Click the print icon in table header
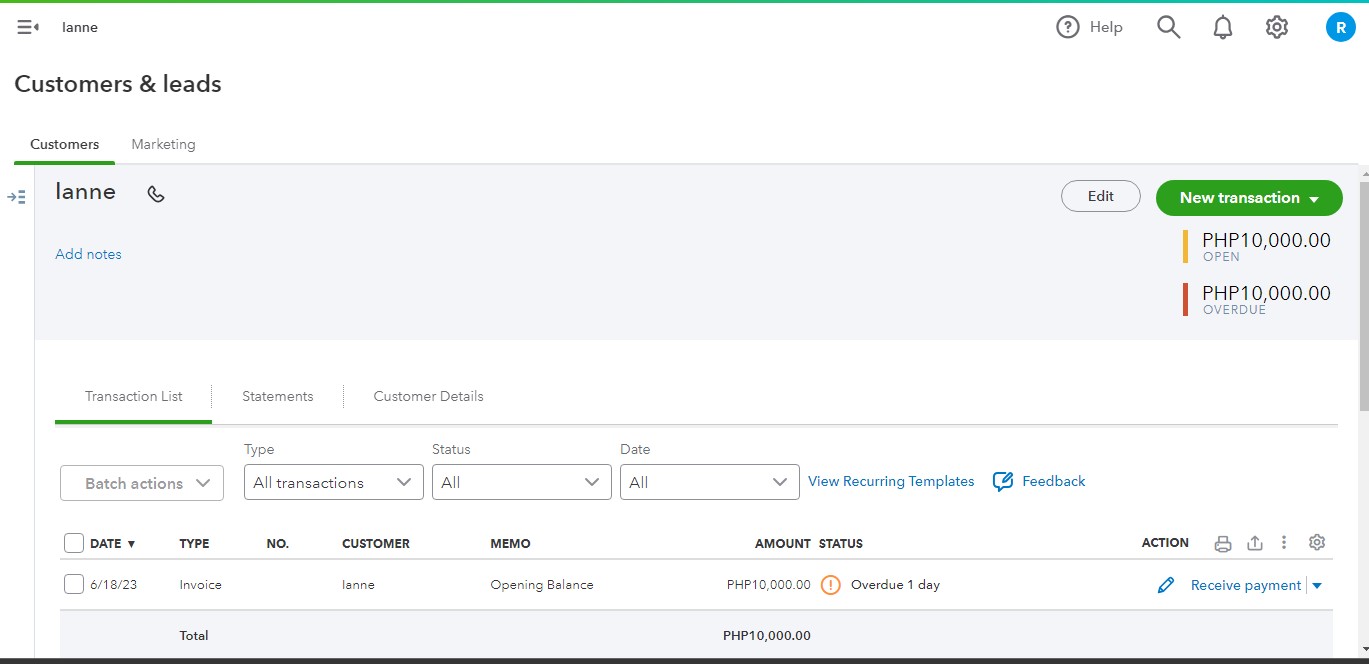Screen dimensions: 1369x664 1222,543
